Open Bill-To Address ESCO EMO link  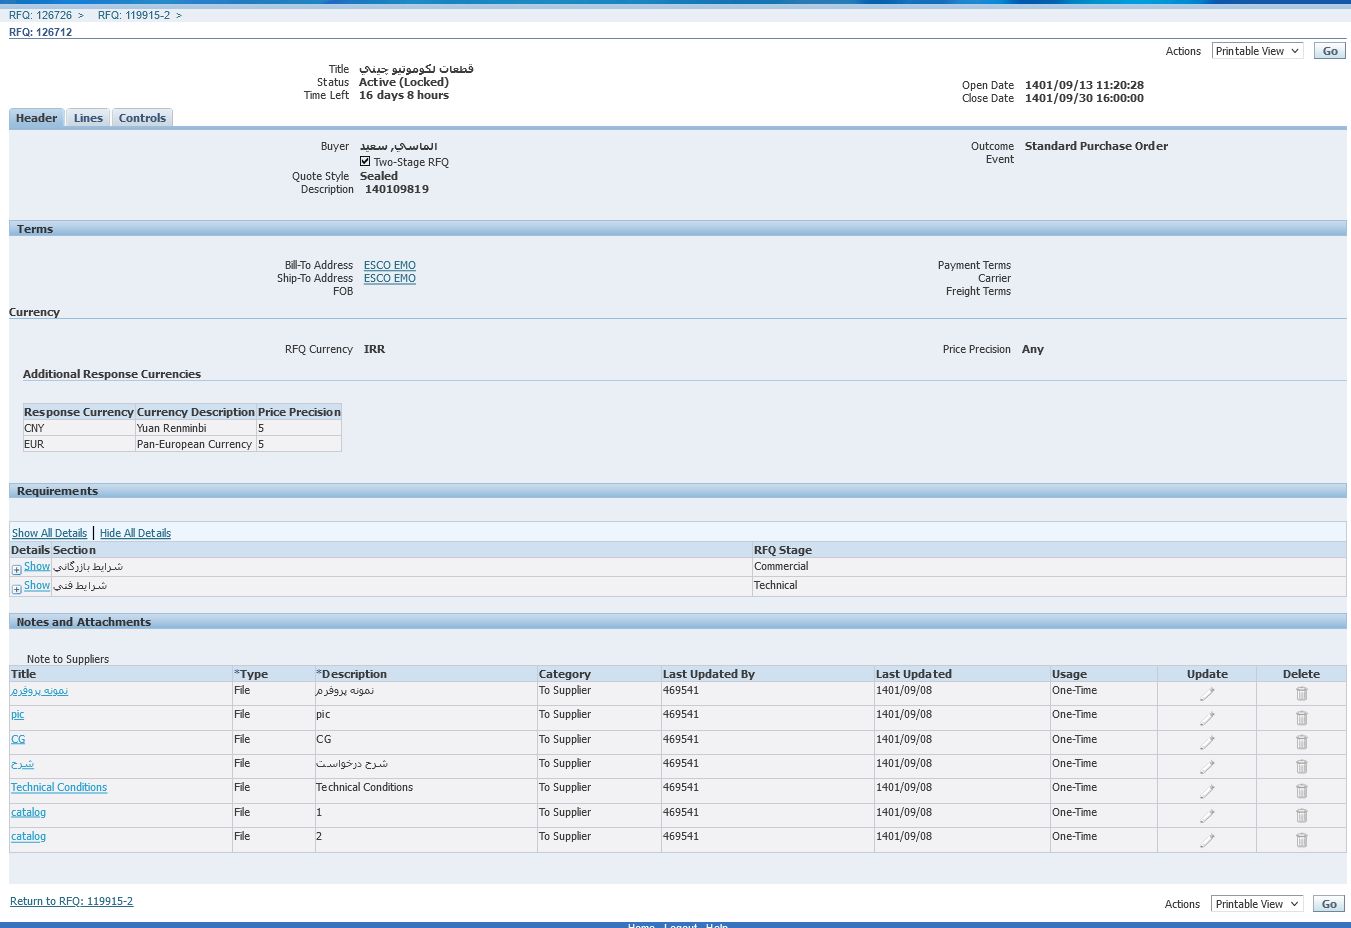coord(390,266)
